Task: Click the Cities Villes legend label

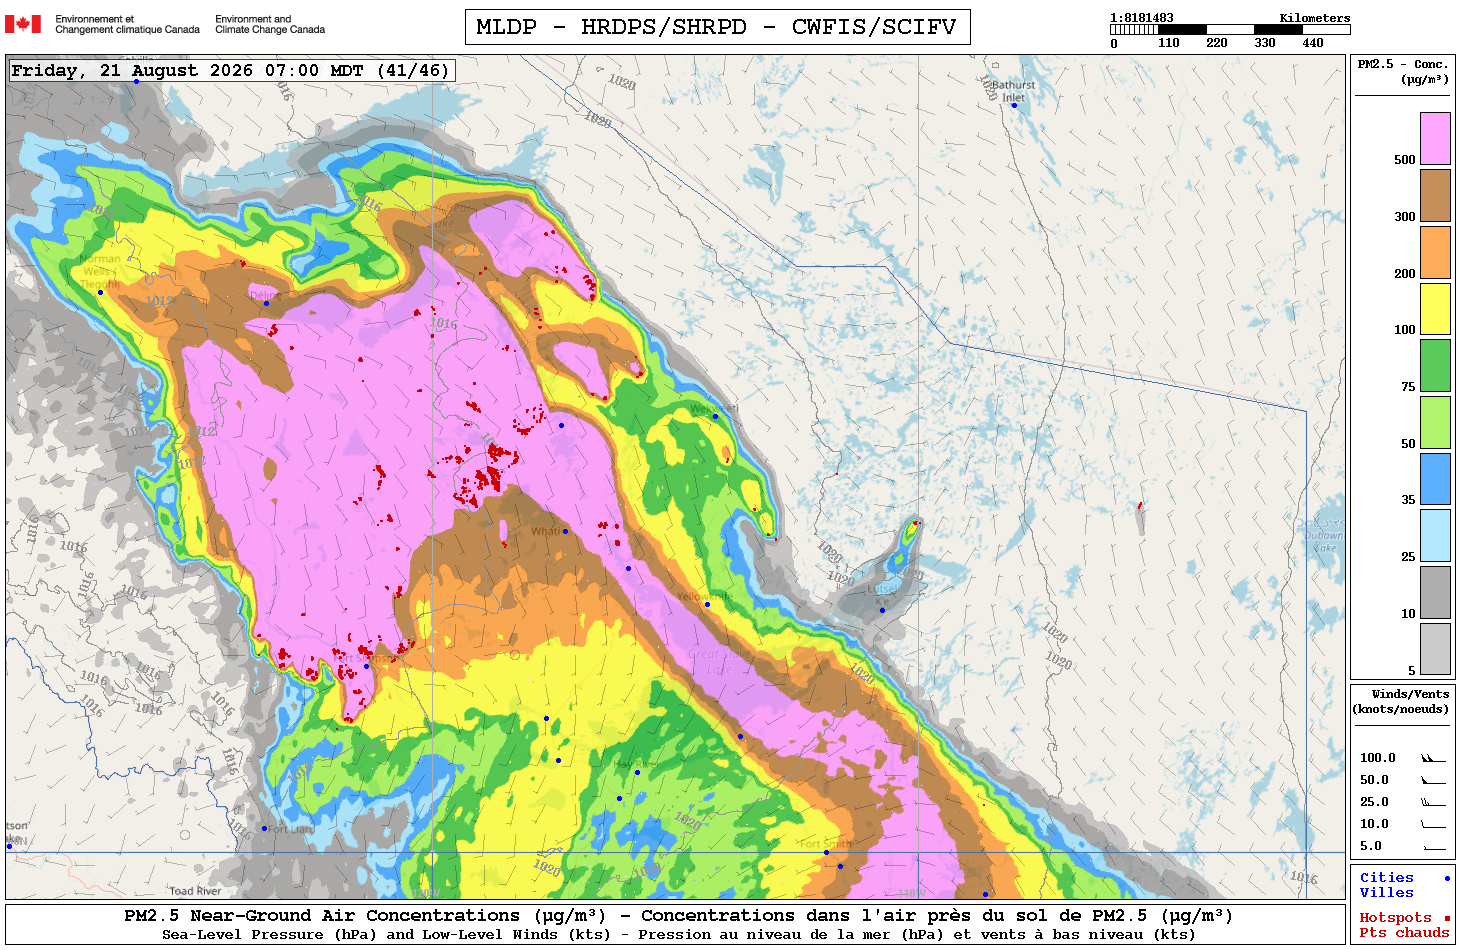Action: (1386, 885)
